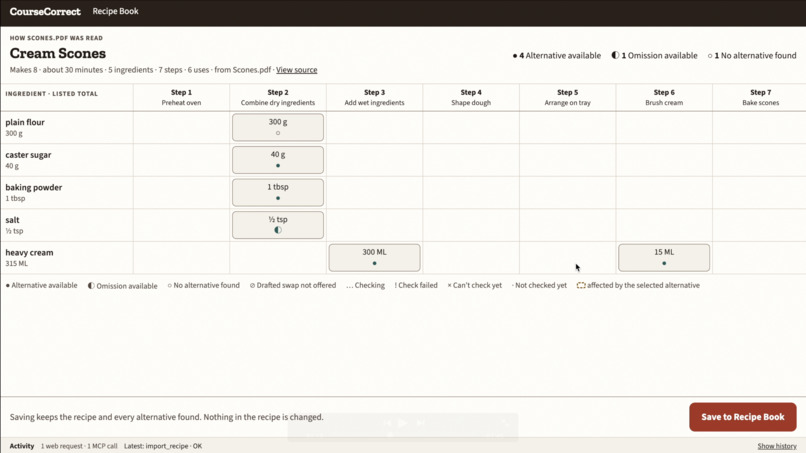Click the CourseCorrect logo
This screenshot has width=806, height=453.
point(45,11)
